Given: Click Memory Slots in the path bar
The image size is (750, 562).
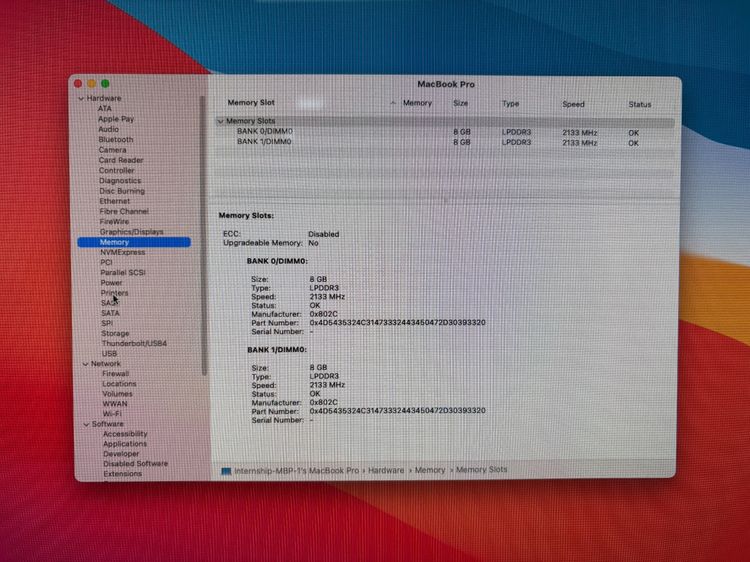Looking at the screenshot, I should click(481, 470).
